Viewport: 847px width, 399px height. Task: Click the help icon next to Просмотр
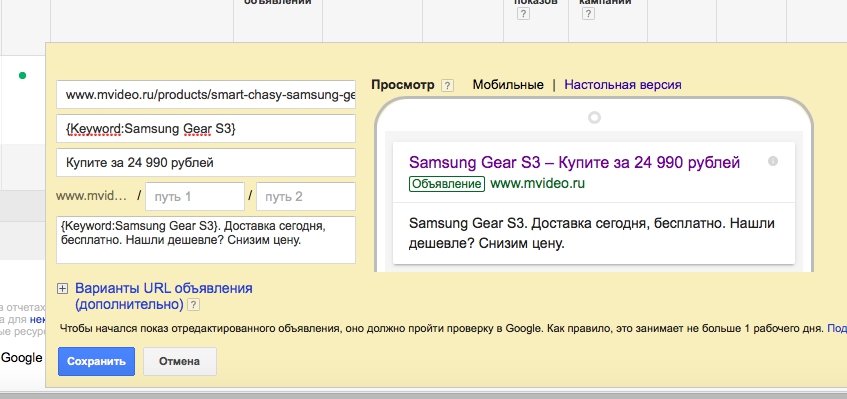tap(447, 85)
